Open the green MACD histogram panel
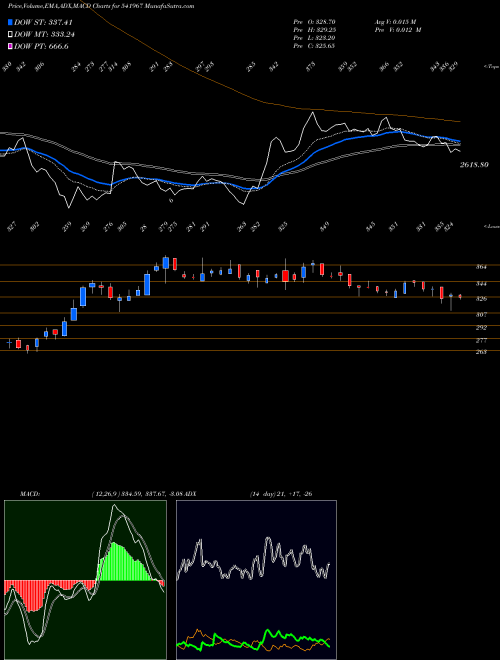Image resolution: width=500 pixels, height=660 pixels. tap(85, 580)
